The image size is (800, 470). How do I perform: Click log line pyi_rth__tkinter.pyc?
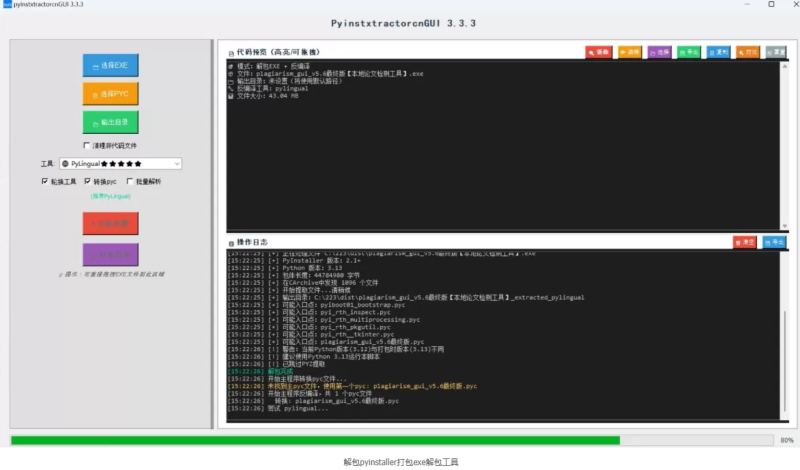pyautogui.click(x=311, y=334)
